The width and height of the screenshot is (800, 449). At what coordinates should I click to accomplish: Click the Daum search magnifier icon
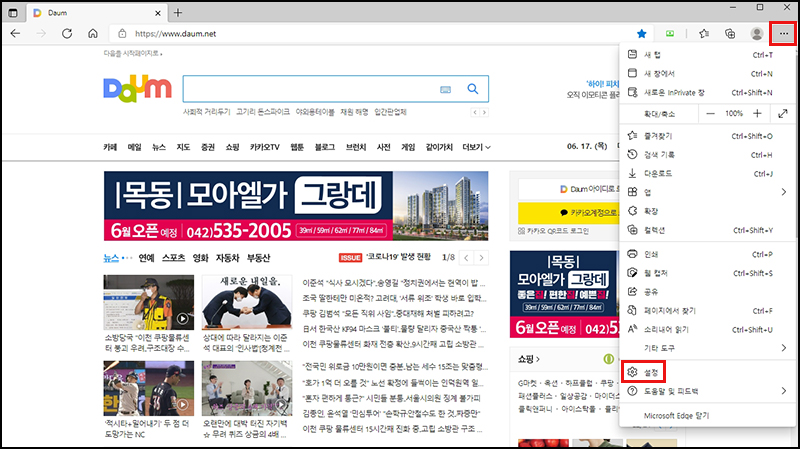pos(473,89)
